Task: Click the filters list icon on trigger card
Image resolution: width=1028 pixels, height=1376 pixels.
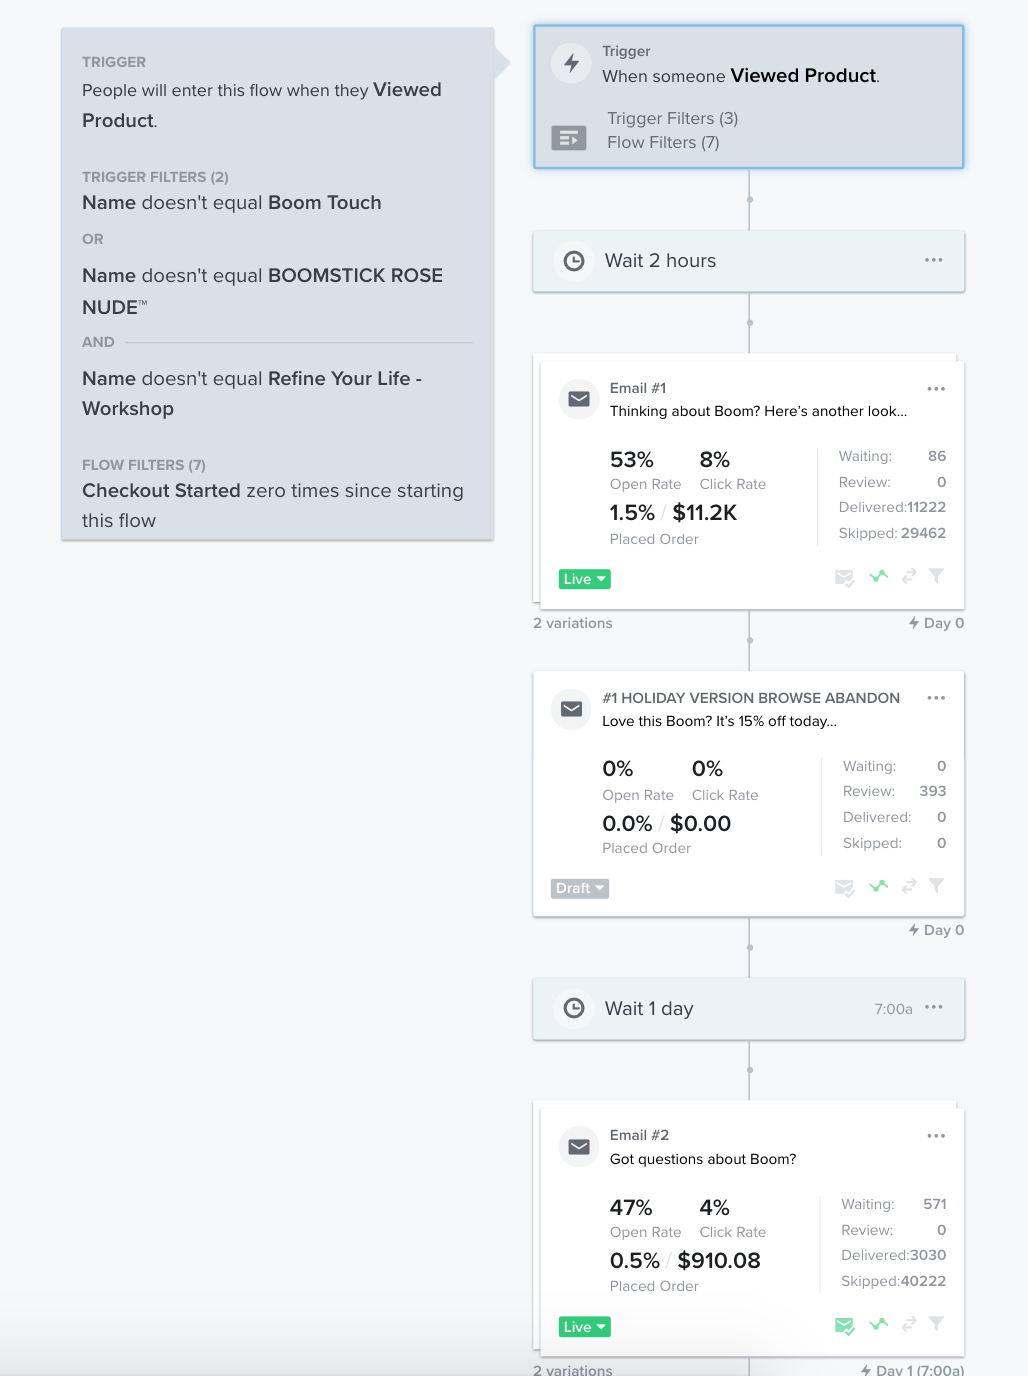Action: [x=569, y=138]
